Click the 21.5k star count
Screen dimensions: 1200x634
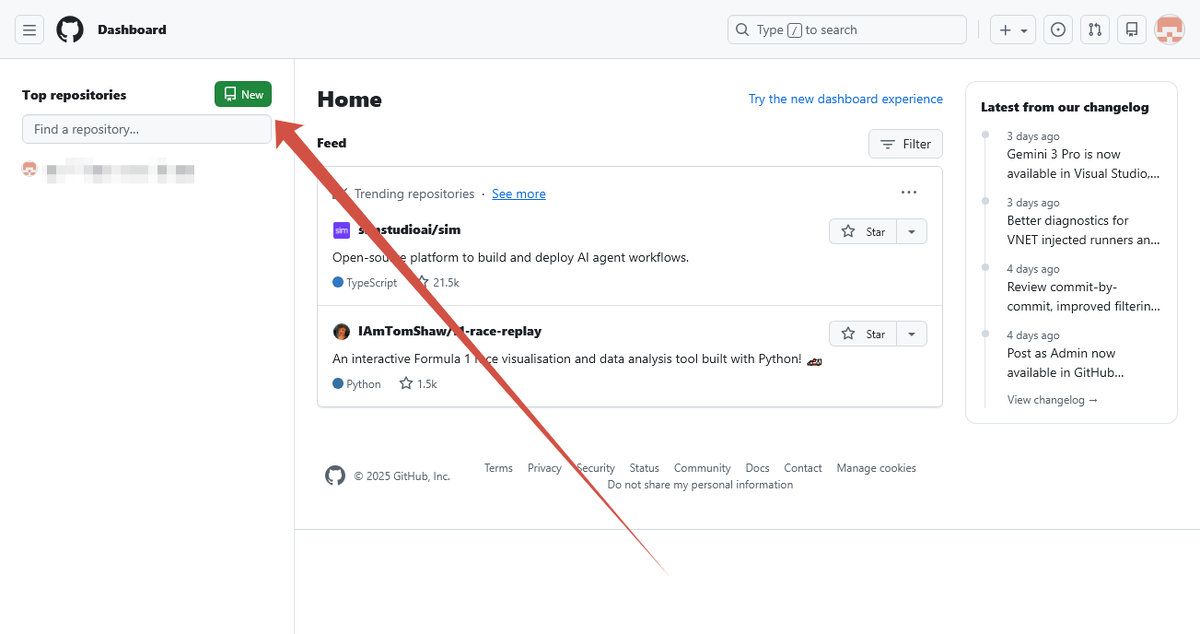438,283
